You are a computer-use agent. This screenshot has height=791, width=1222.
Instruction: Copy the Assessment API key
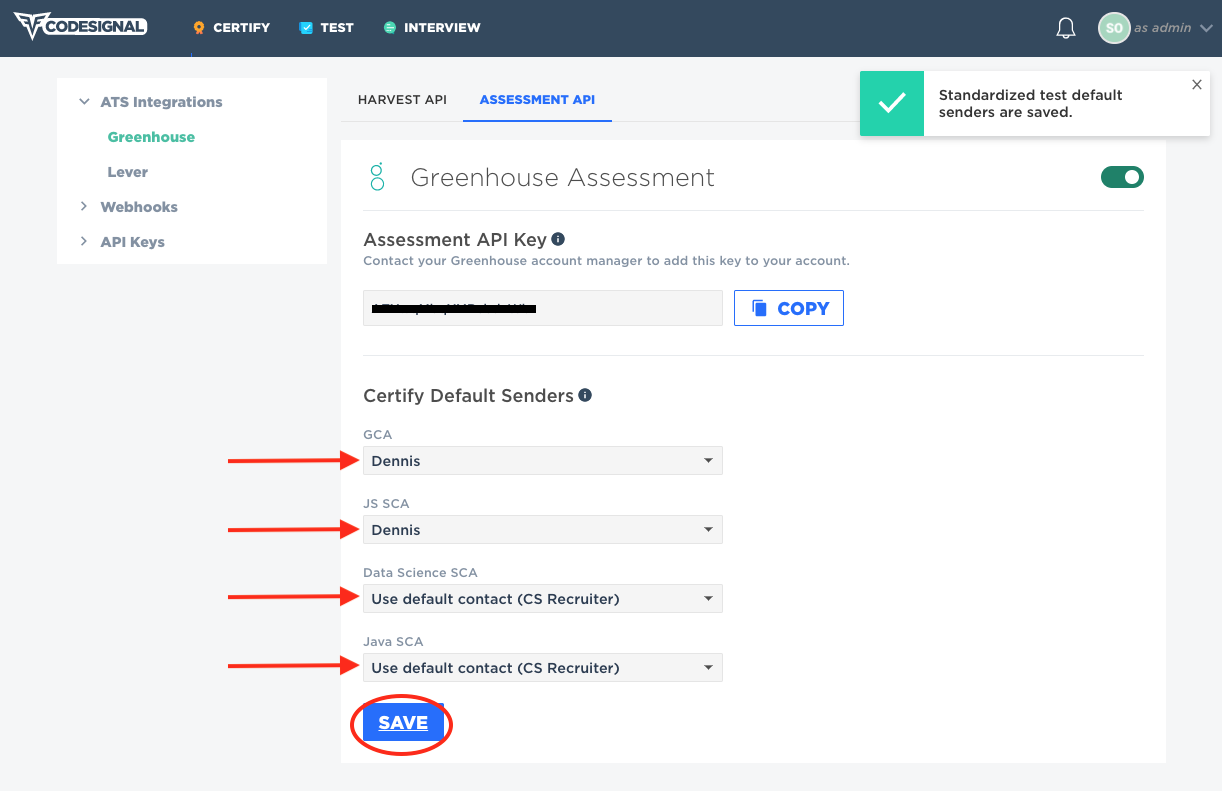(x=789, y=308)
